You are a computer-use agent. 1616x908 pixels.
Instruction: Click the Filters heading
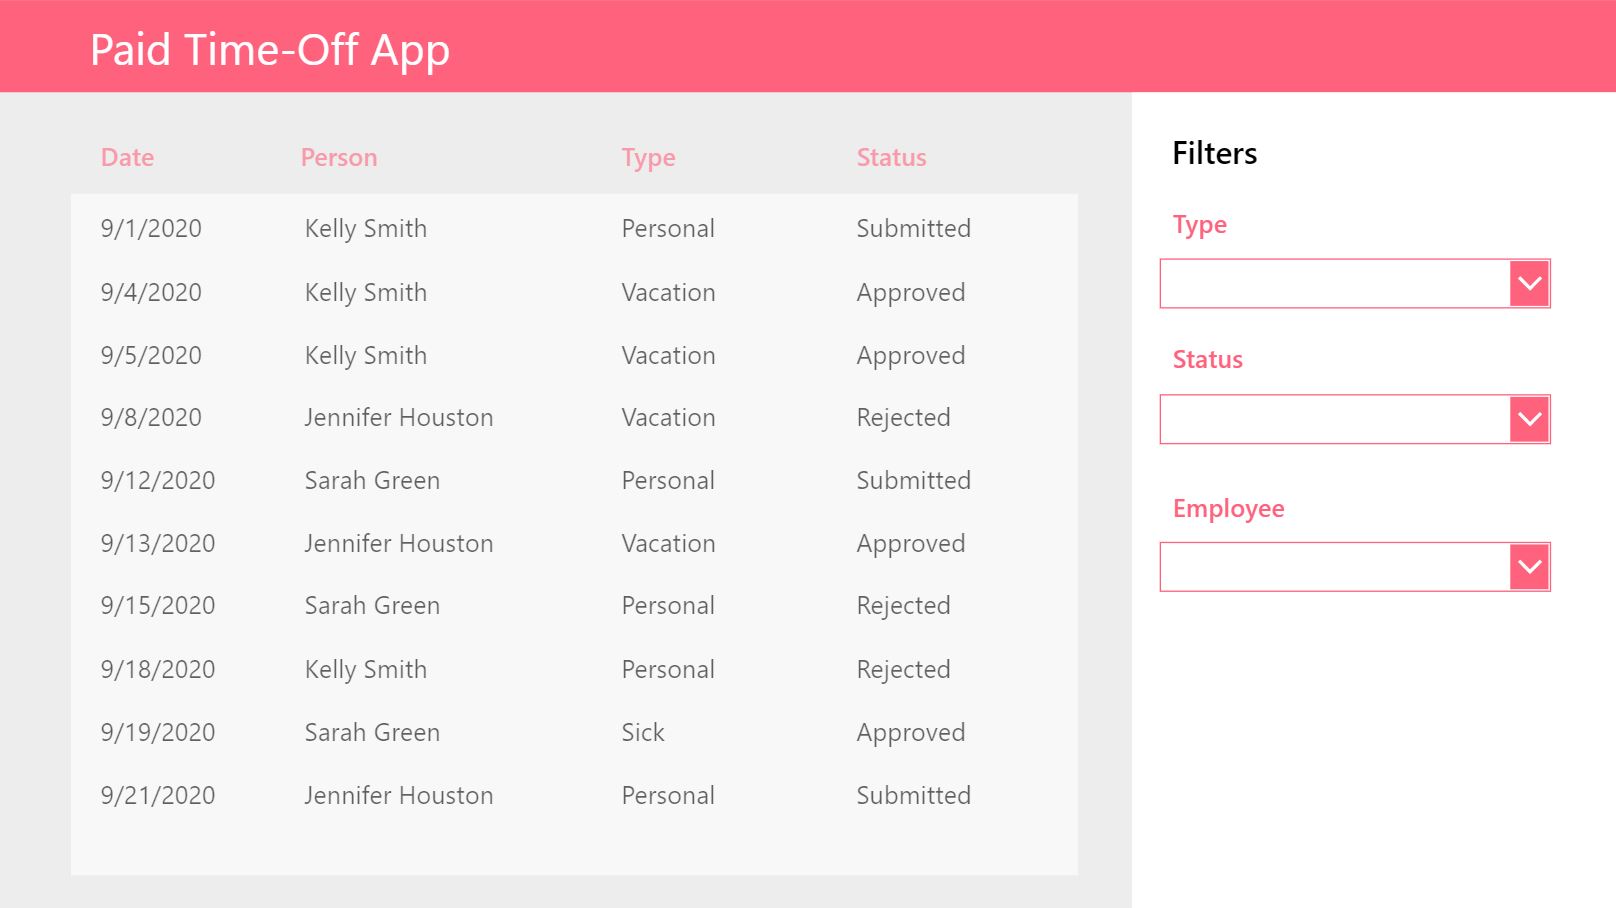[1214, 153]
